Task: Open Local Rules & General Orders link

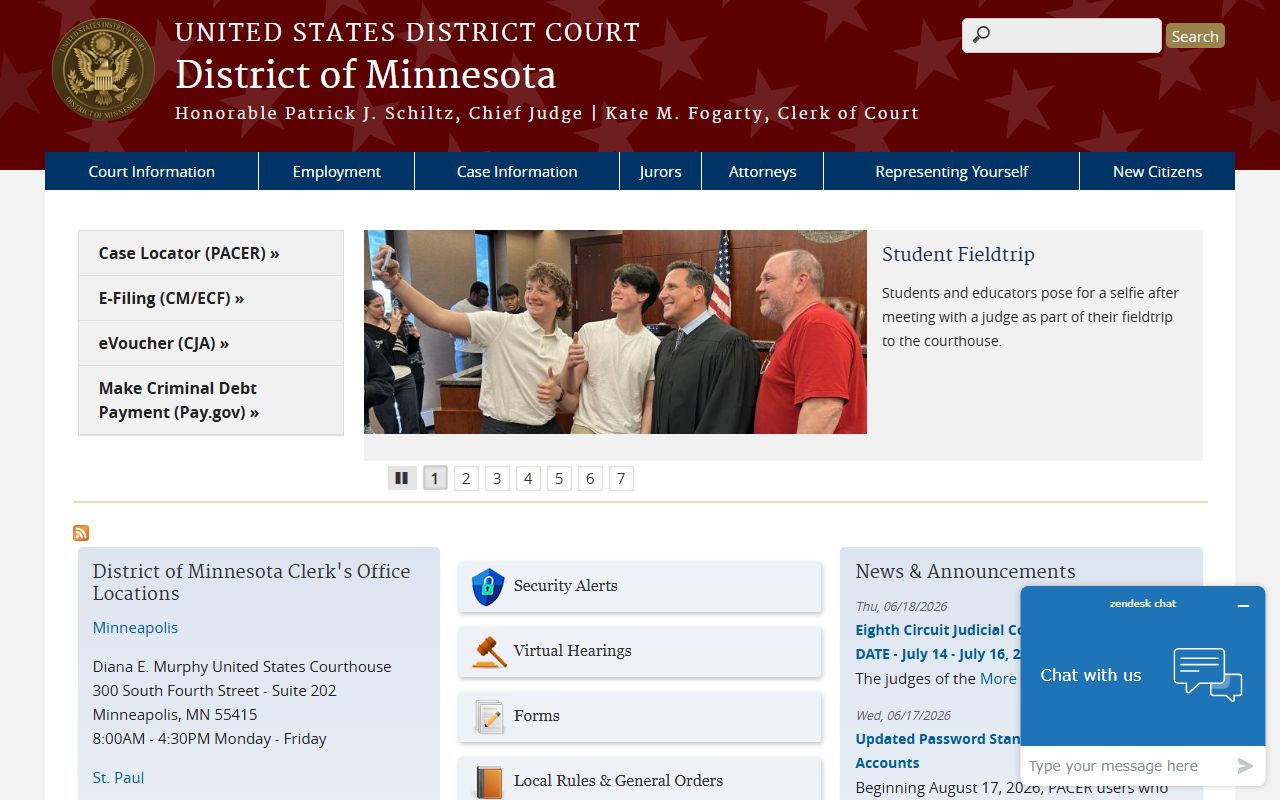Action: [x=618, y=781]
